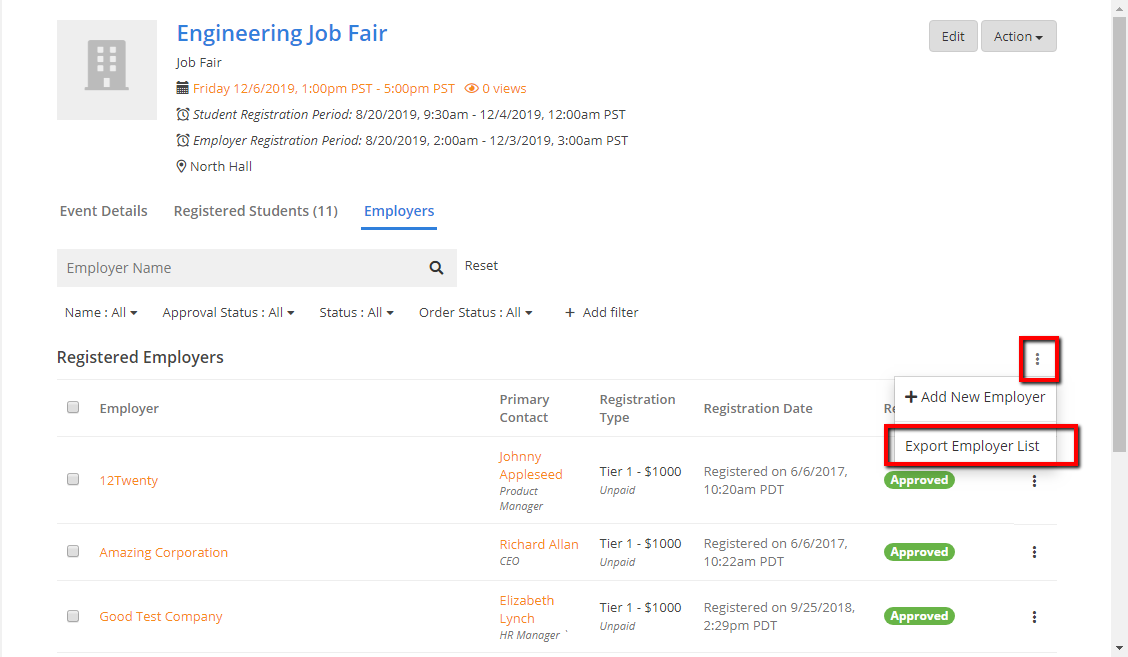Open the Registered Employers kebab menu
Image resolution: width=1128 pixels, height=657 pixels.
coord(1037,359)
